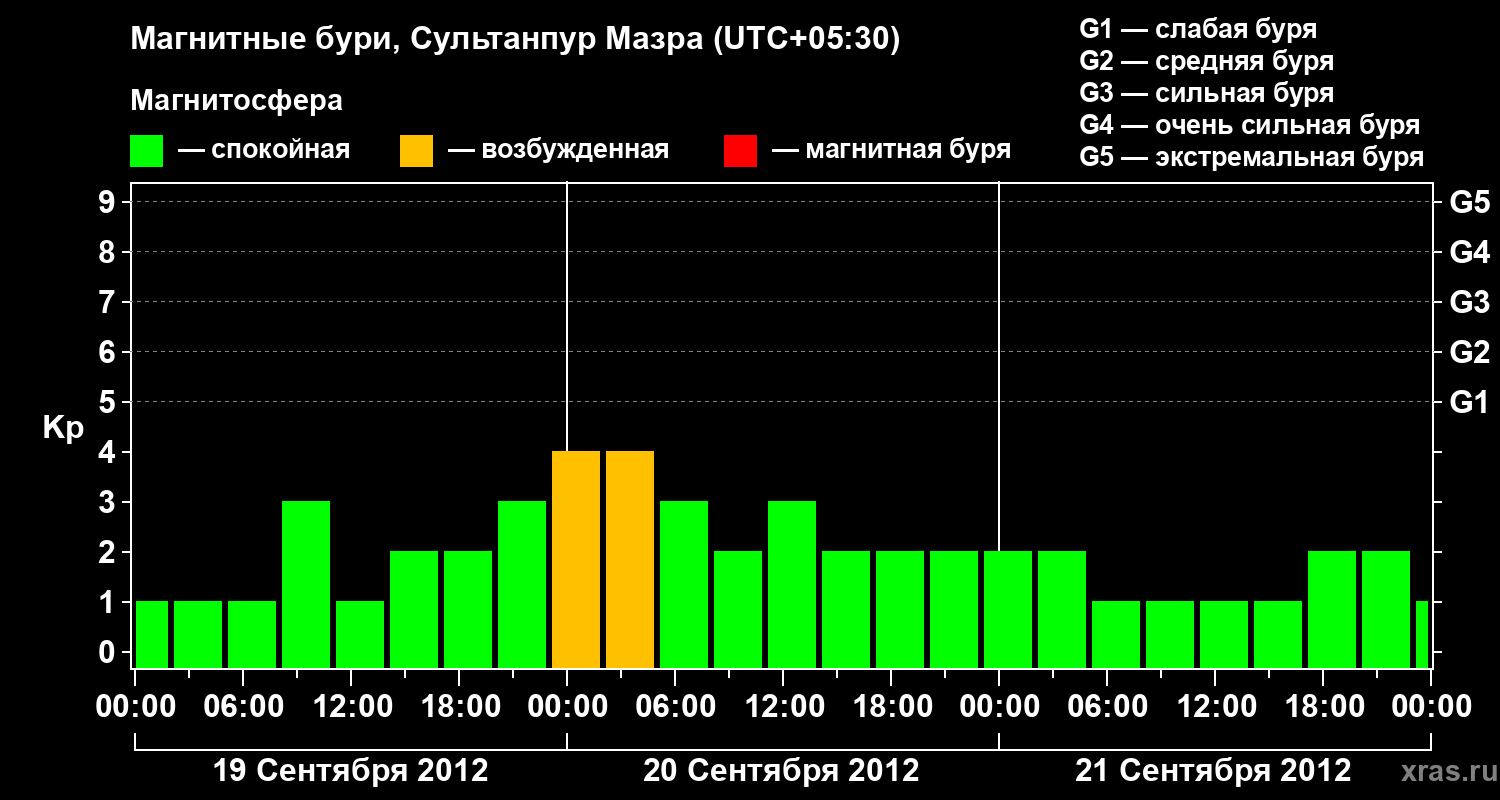Click the narrow last green bar on 21 September
This screenshot has width=1500, height=800.
tap(1422, 634)
